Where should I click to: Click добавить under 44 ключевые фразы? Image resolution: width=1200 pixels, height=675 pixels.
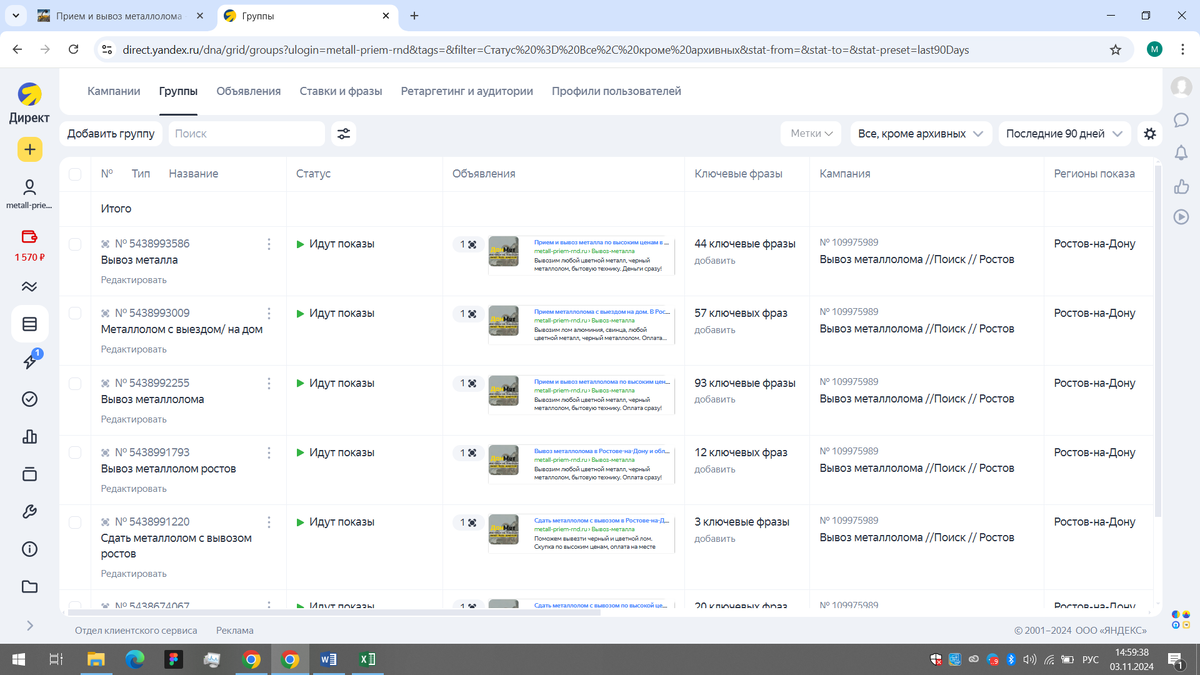point(715,261)
